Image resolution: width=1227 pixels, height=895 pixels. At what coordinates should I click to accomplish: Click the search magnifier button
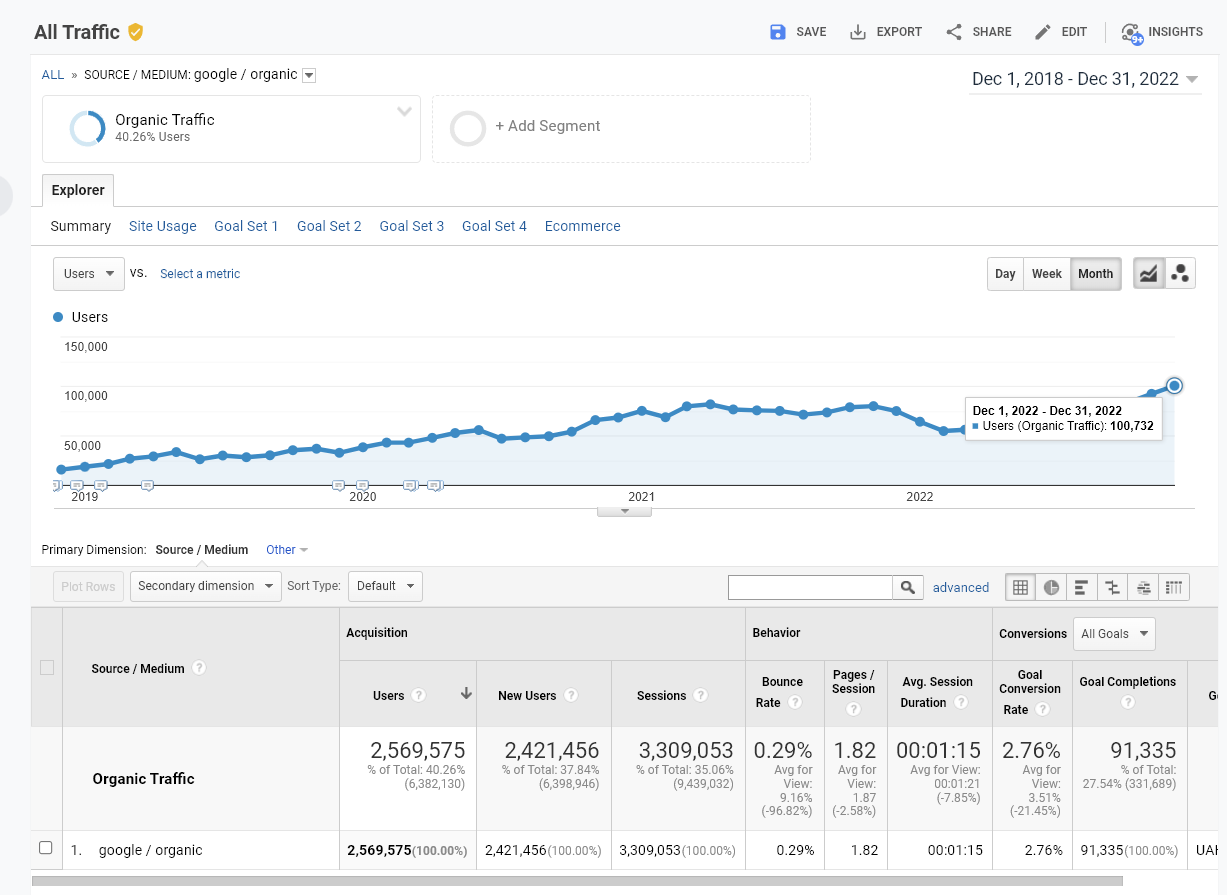[907, 588]
